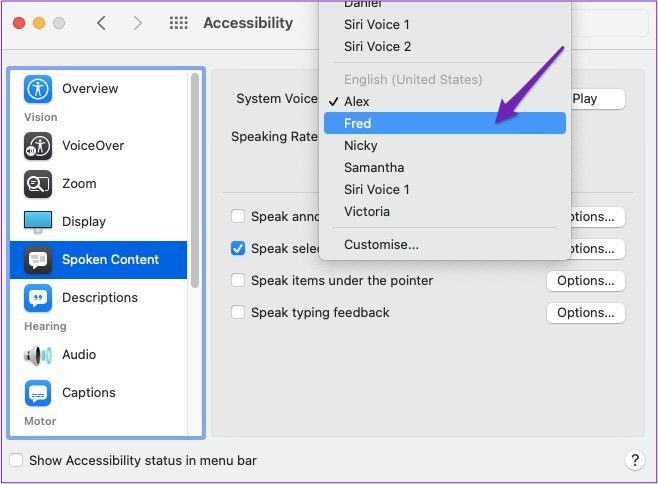Select the Audio speaker icon
Viewport: 658px width, 484px height.
38,356
